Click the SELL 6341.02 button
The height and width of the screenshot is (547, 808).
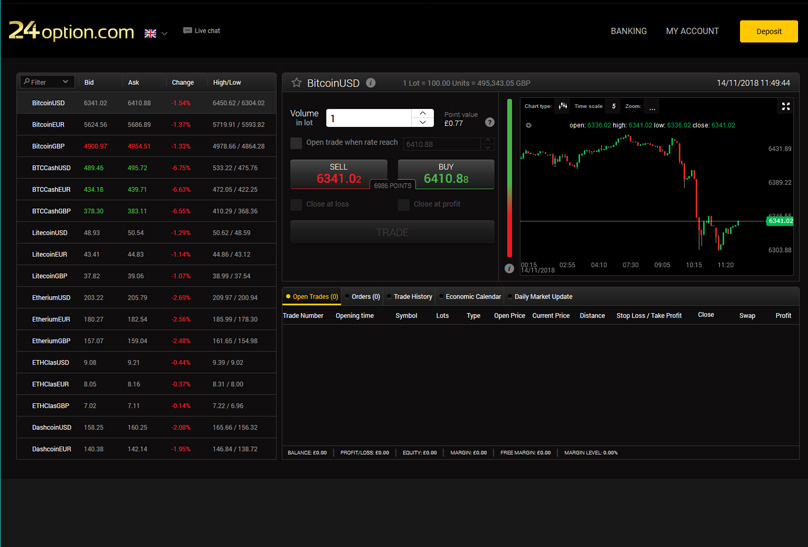point(339,174)
